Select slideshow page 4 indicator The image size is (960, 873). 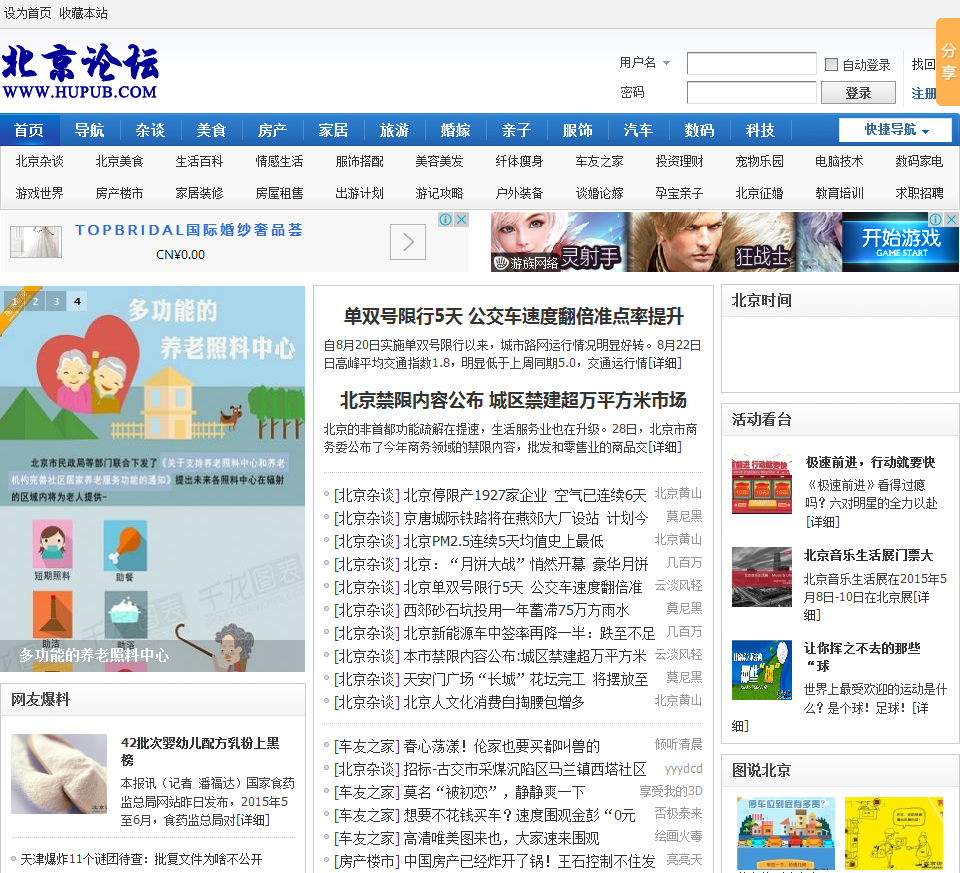click(77, 301)
